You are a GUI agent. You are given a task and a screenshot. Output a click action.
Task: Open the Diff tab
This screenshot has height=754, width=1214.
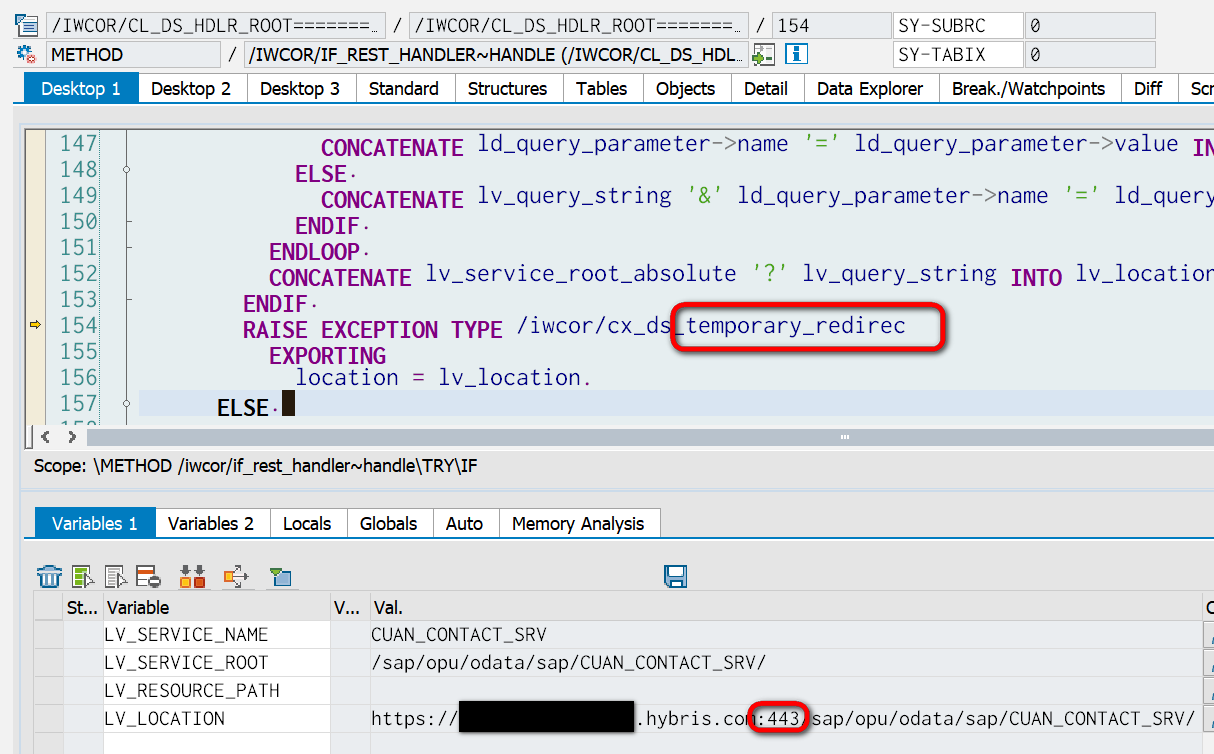tap(1148, 88)
